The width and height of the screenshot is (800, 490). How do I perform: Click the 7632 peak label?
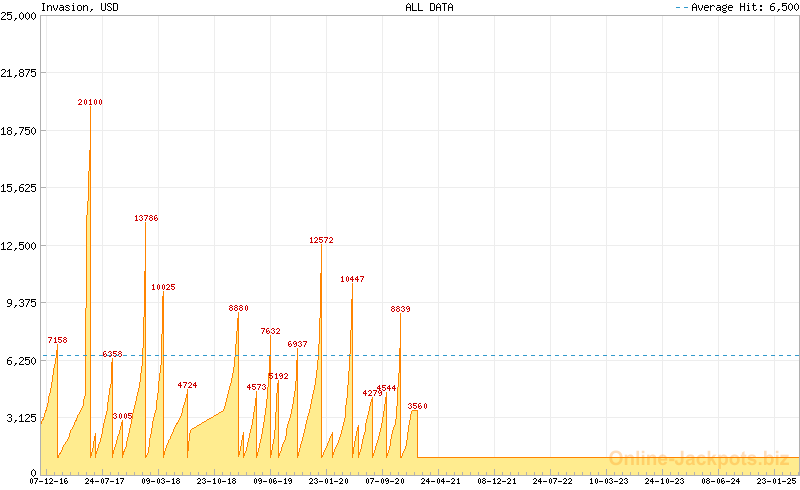[x=270, y=331]
